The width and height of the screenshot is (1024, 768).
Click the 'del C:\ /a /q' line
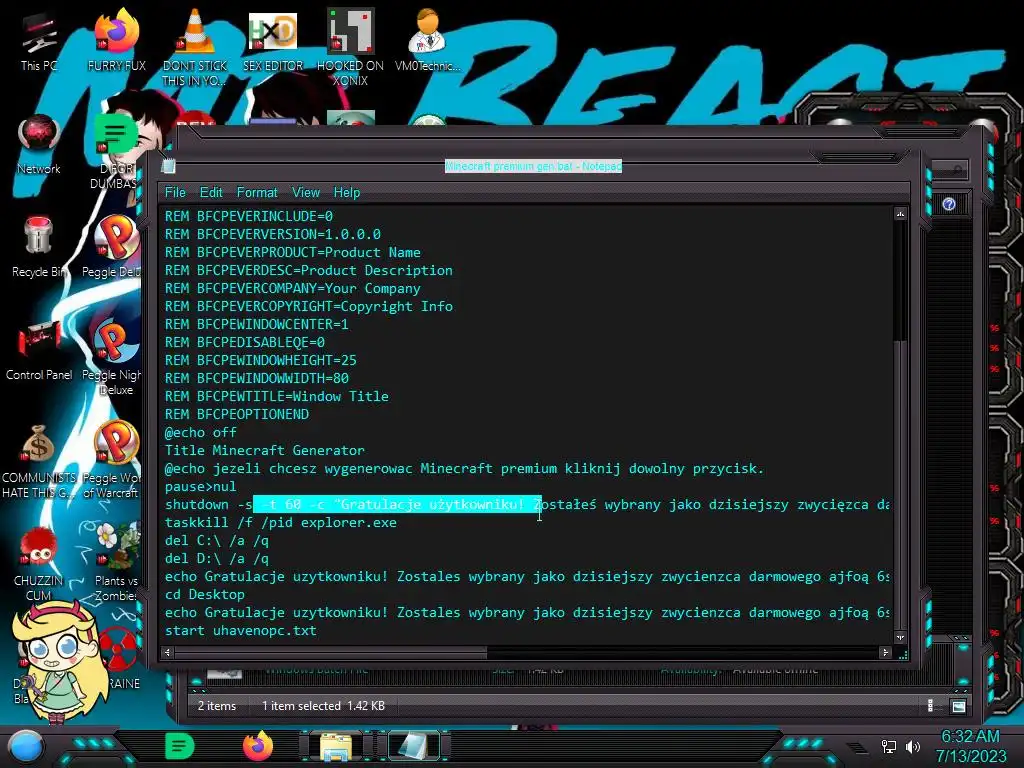[x=217, y=541]
